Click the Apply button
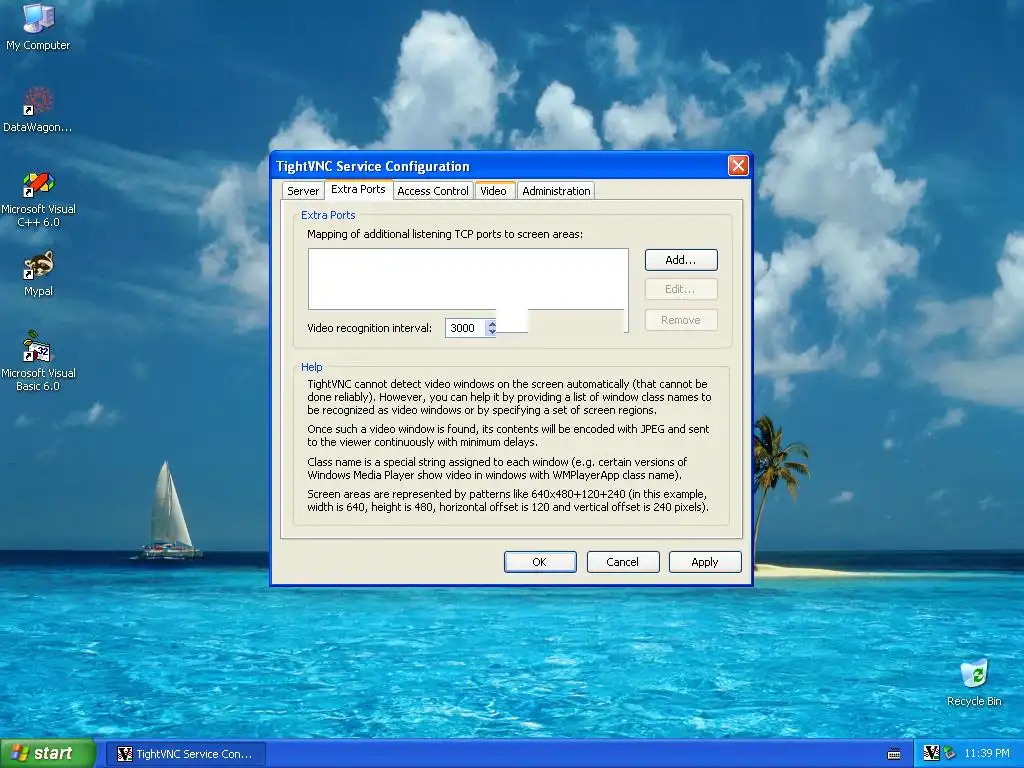Viewport: 1024px width, 768px height. (705, 562)
